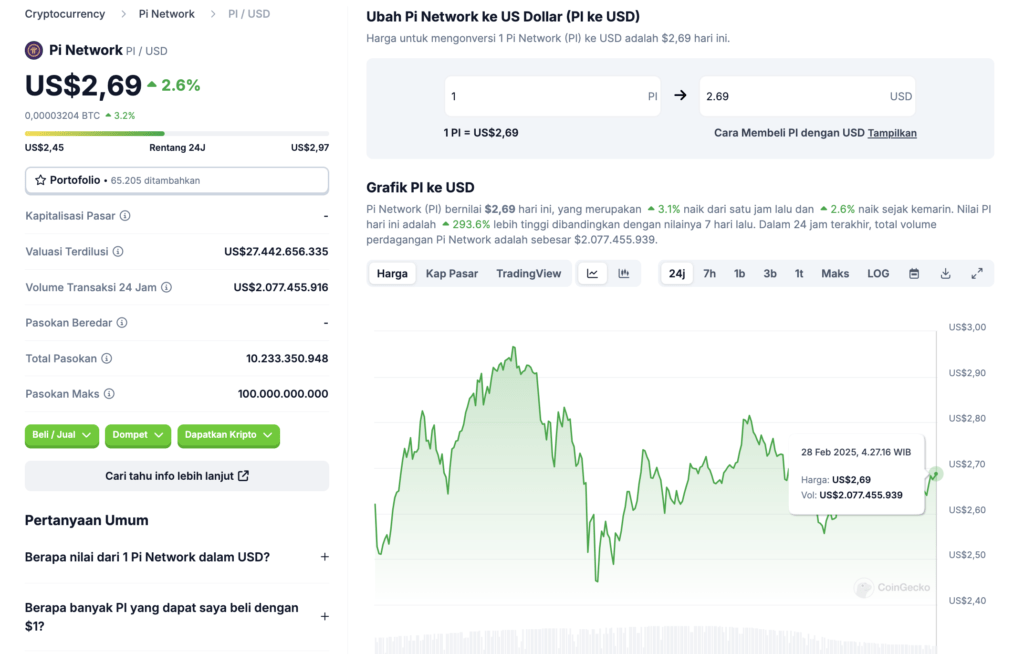Open info icon next to Pasokan Beredar
This screenshot has width=1024, height=654.
122,323
